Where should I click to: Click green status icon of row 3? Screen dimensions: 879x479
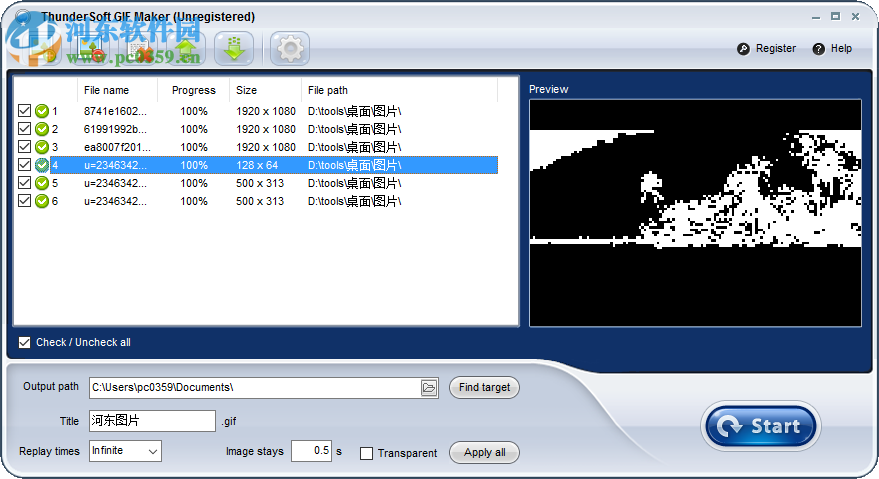point(41,147)
